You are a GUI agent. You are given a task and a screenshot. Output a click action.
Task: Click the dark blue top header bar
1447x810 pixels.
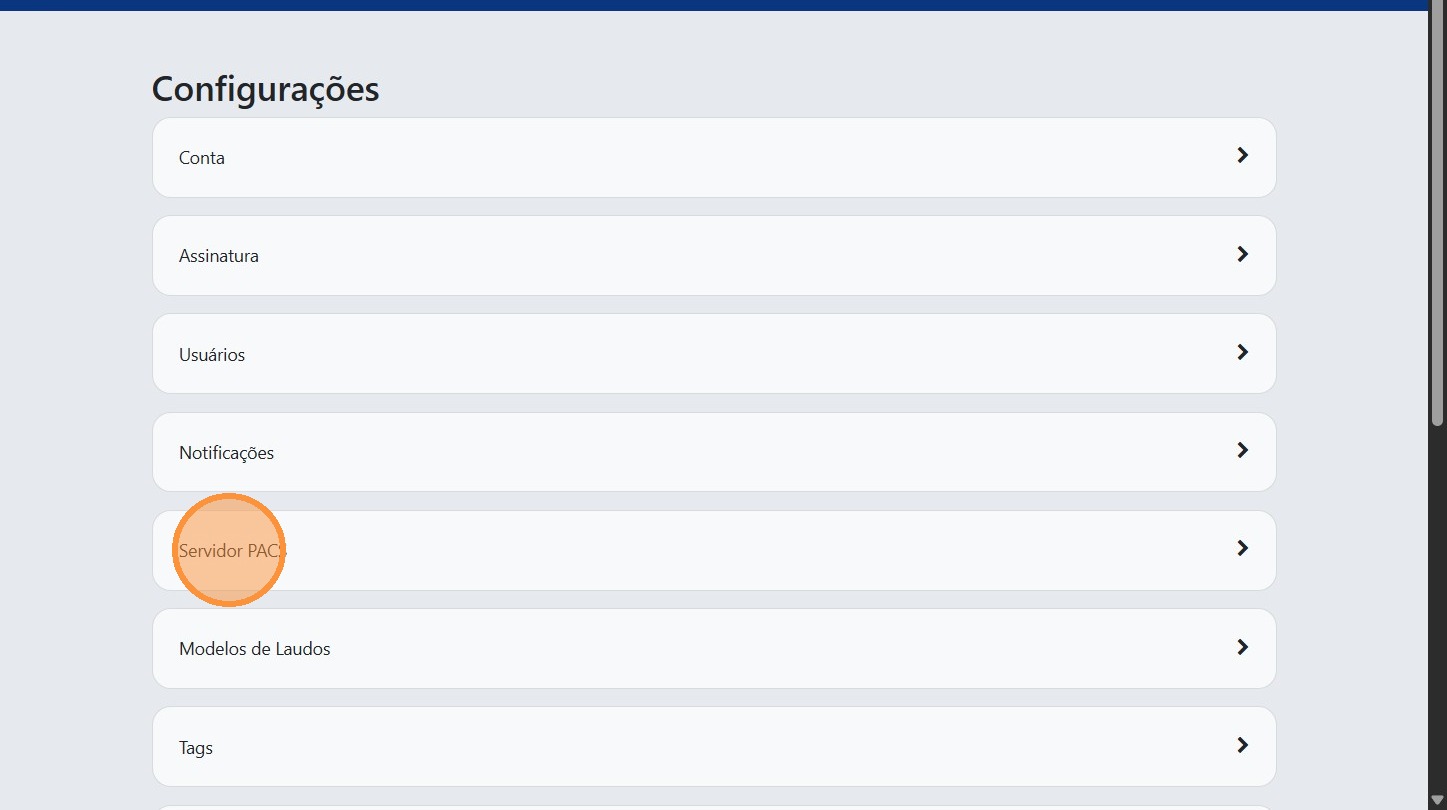coord(700,5)
